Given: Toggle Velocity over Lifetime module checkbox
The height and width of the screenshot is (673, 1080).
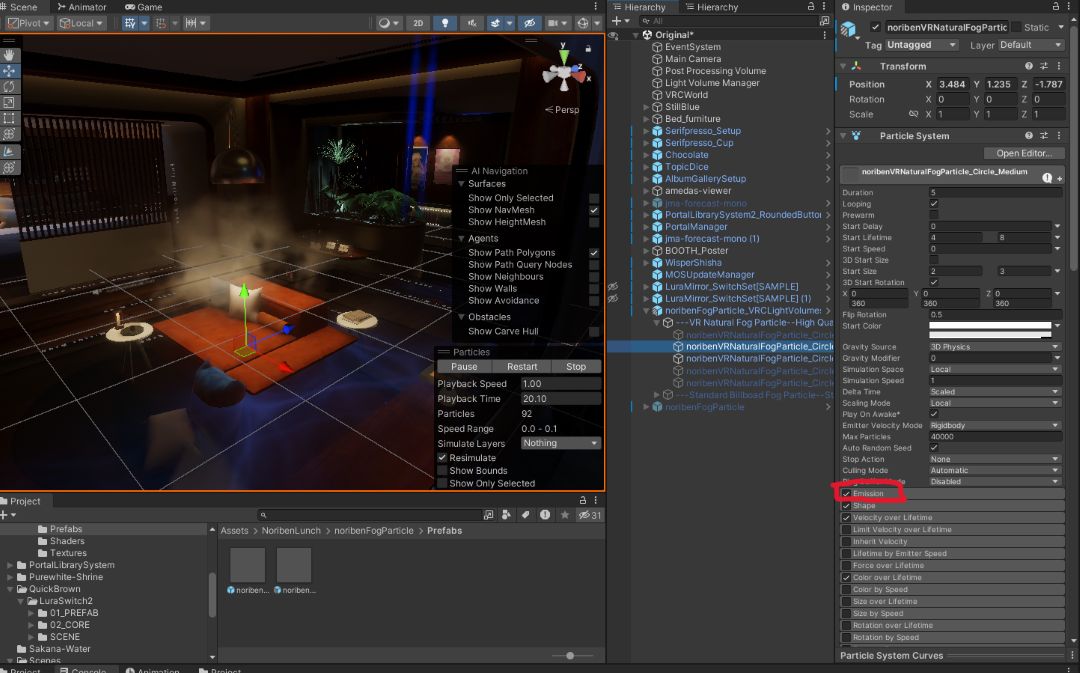Looking at the screenshot, I should (847, 517).
